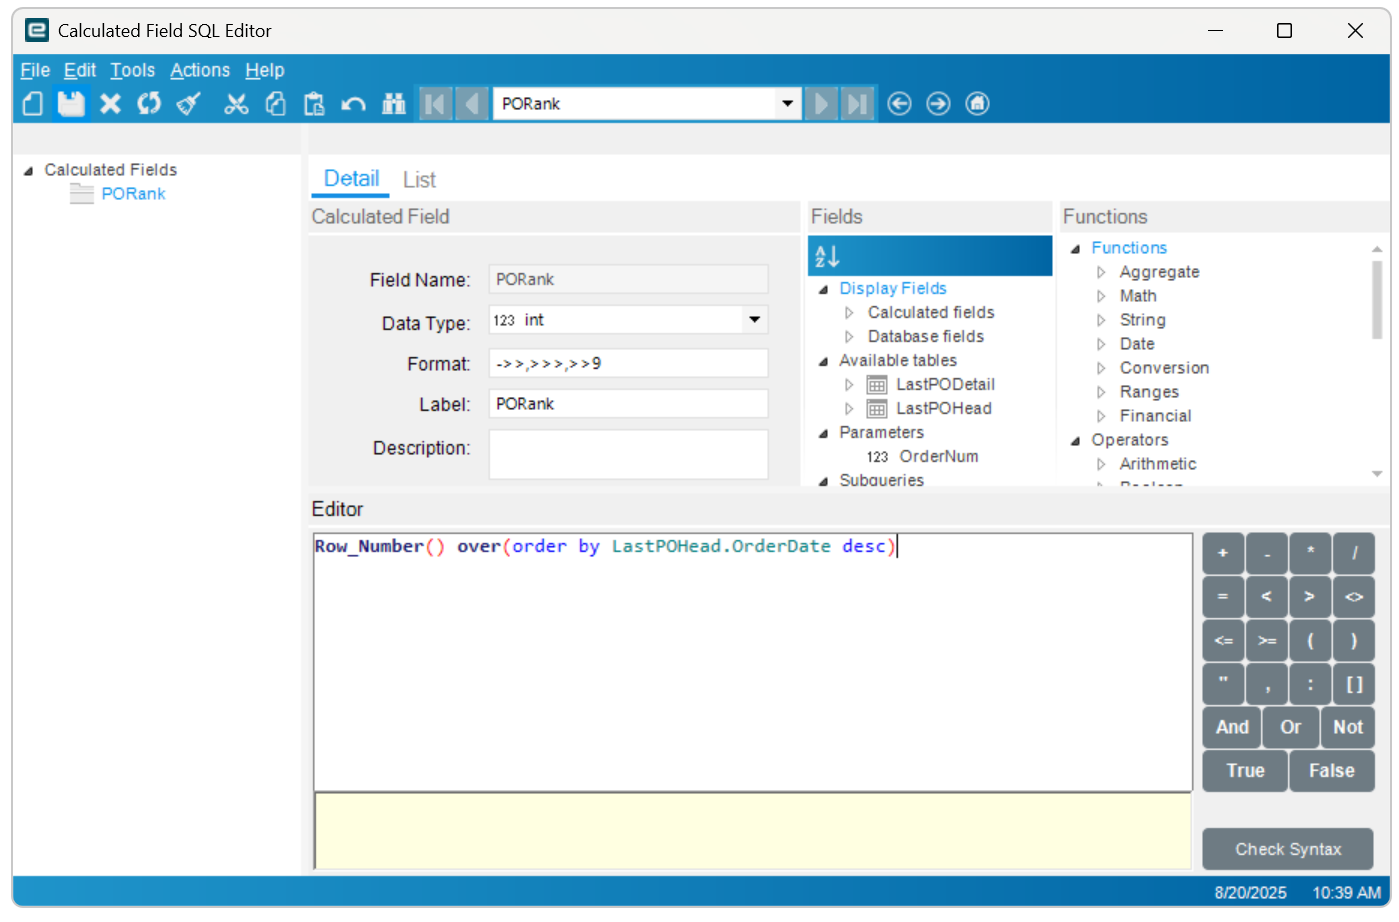
Task: Click the Check Syntax button
Action: (1287, 849)
